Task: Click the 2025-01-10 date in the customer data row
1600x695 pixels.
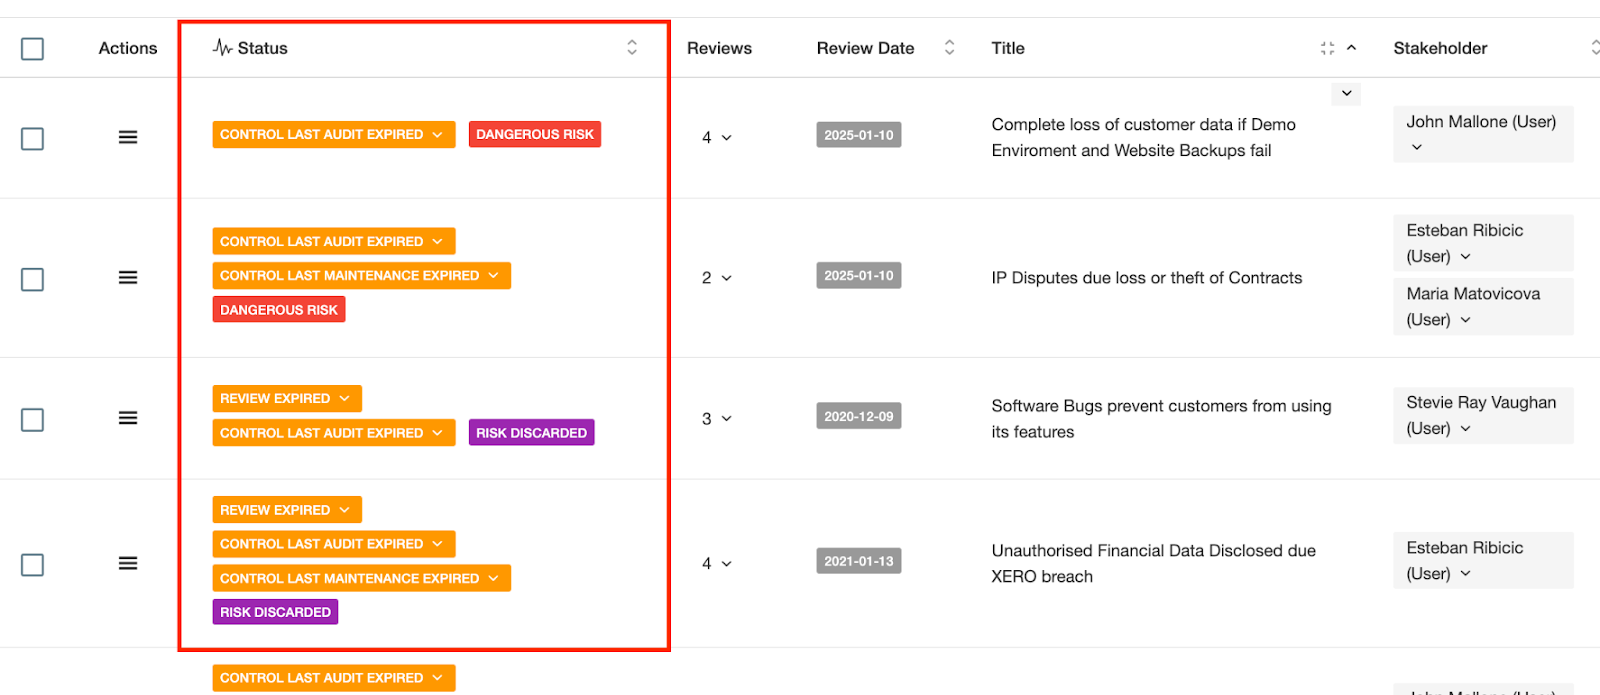Action: [859, 135]
